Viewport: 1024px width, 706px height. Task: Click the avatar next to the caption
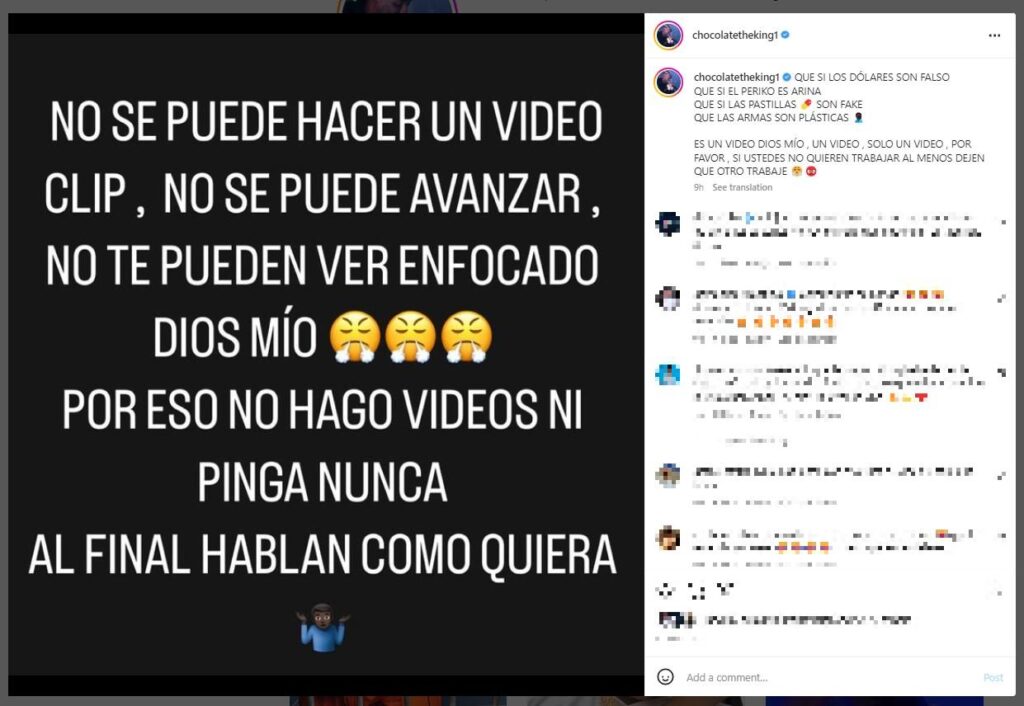click(668, 83)
